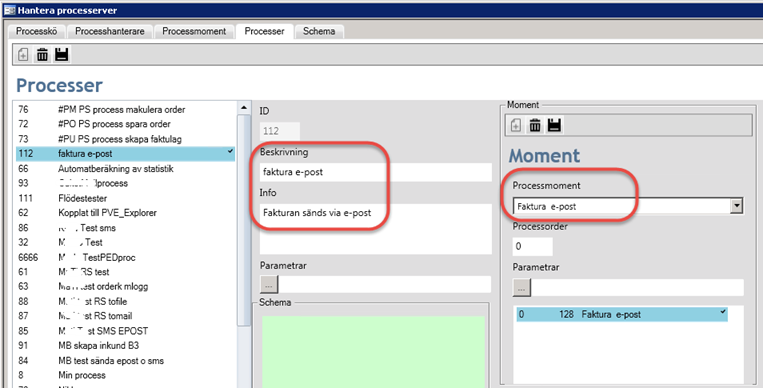Click the Processmoment combo box showing Faktura e-post
The width and height of the screenshot is (763, 388).
coord(628,206)
